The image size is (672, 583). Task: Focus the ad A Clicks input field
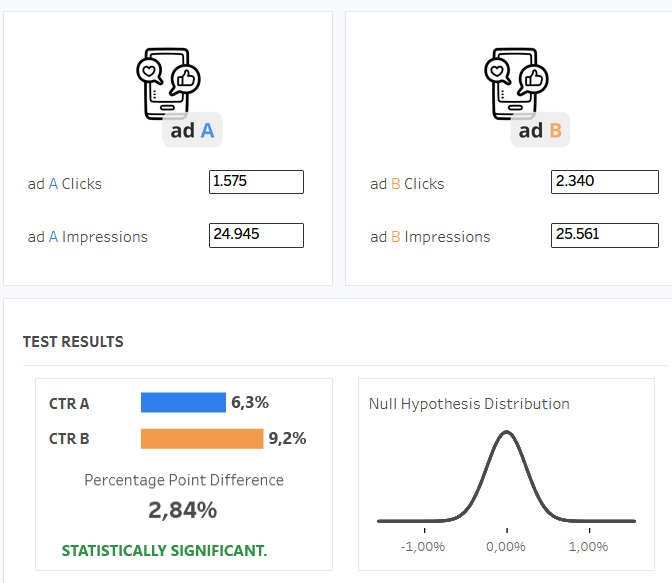tap(256, 182)
